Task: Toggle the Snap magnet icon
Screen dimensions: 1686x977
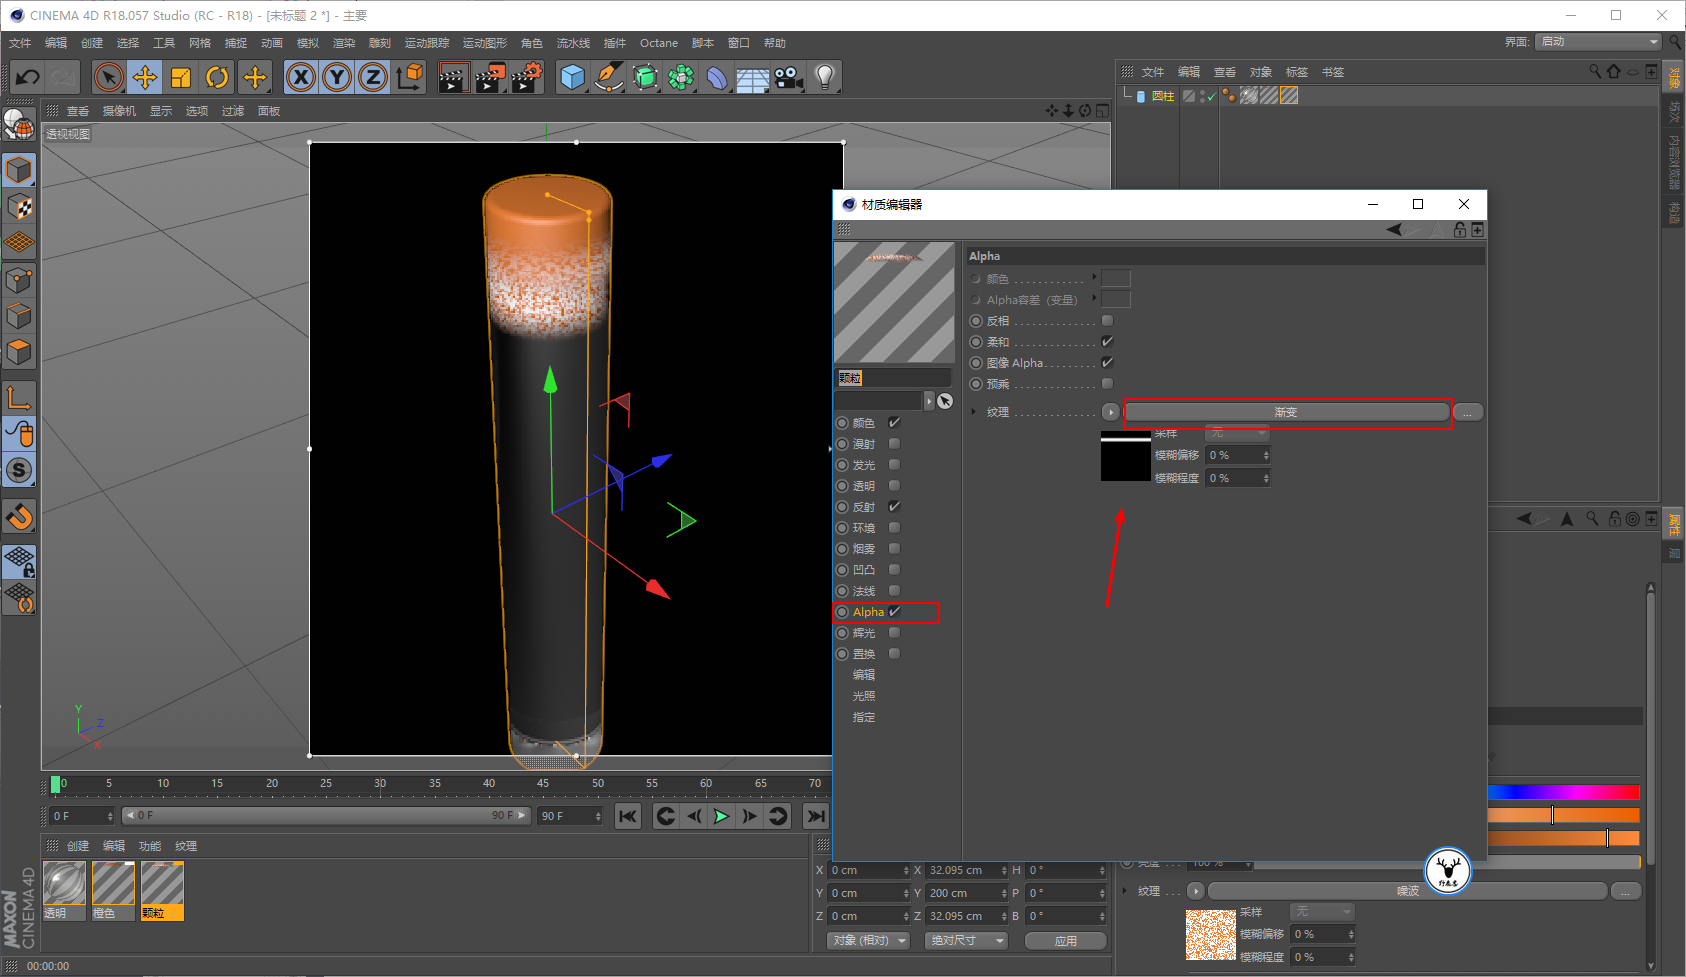Action: pyautogui.click(x=19, y=516)
